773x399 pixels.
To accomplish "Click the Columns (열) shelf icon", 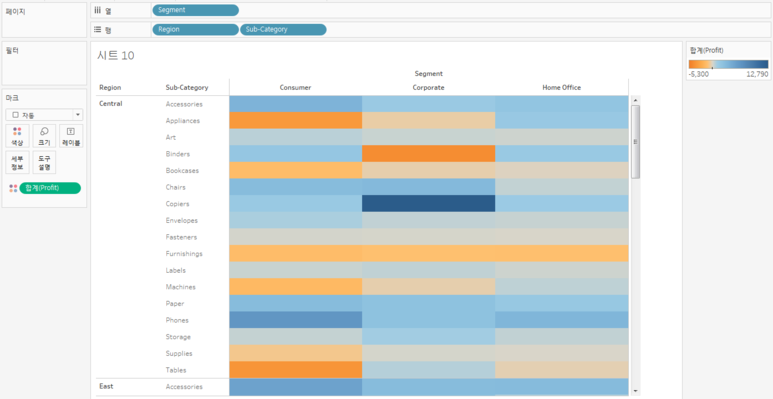I will [x=98, y=10].
